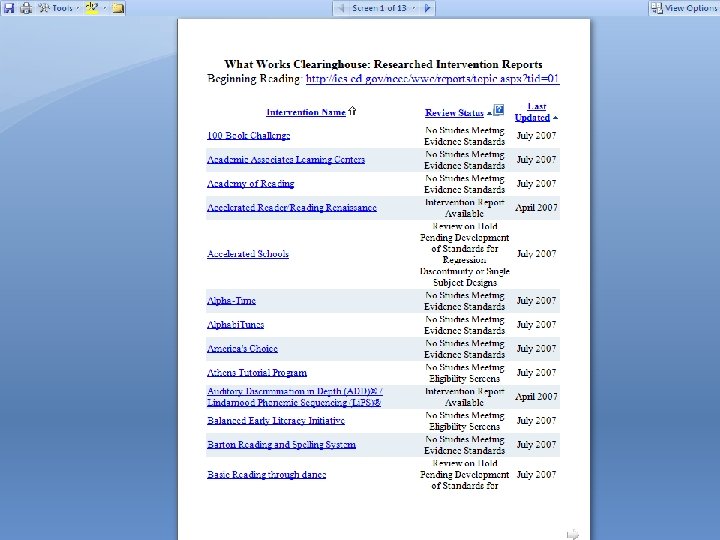720x540 pixels.
Task: Click Intervention Report Available in Auditory row
Action: 464,397
